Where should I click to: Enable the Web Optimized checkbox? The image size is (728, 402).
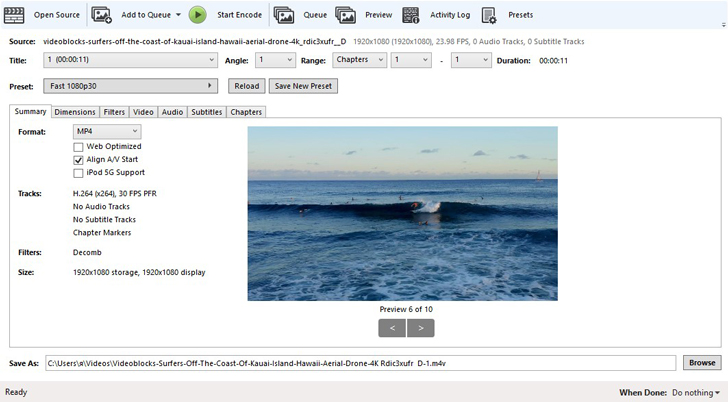tap(78, 147)
